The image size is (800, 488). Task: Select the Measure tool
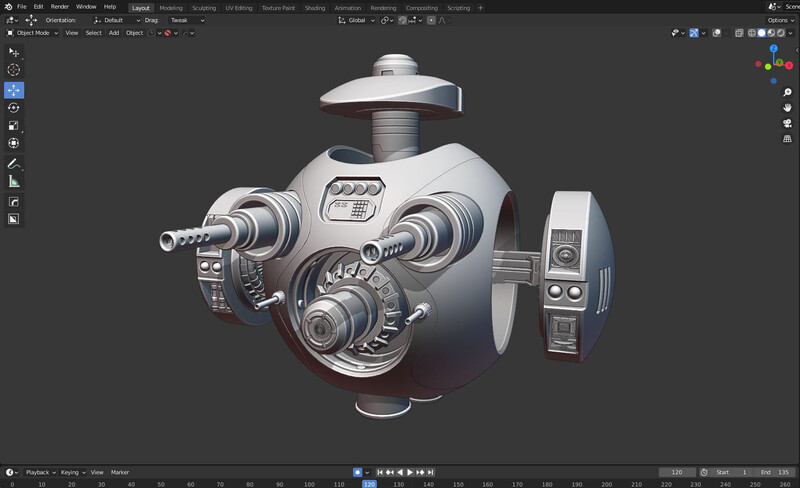point(14,182)
